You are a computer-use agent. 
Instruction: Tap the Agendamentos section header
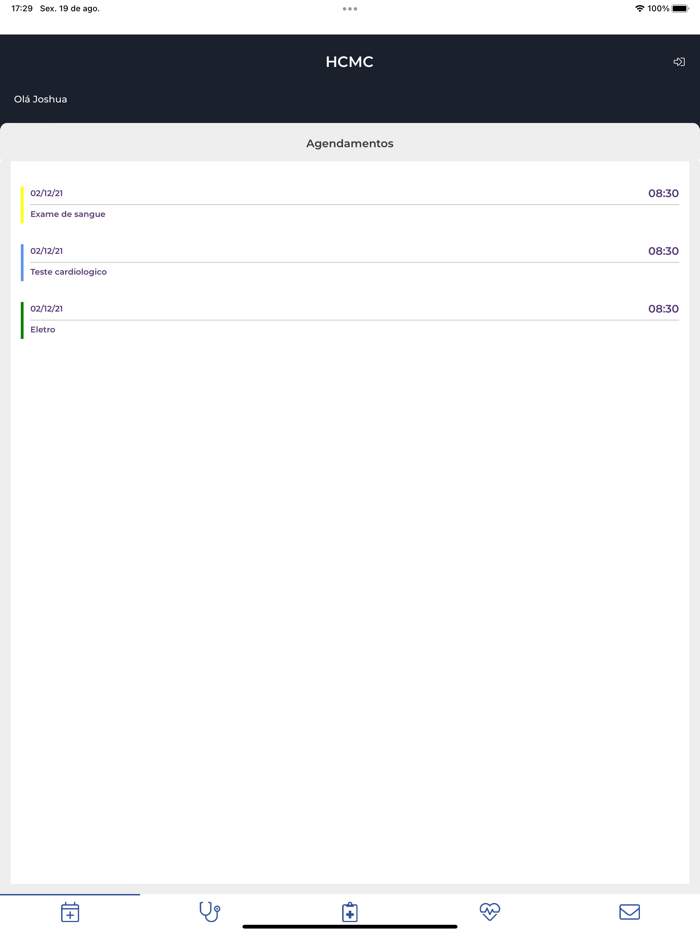[350, 144]
